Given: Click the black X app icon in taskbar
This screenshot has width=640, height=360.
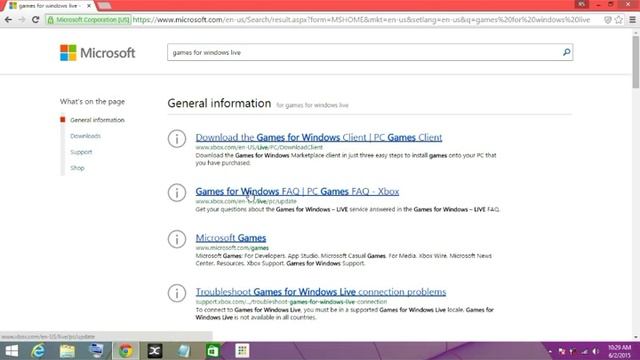Looking at the screenshot, I should coord(155,351).
